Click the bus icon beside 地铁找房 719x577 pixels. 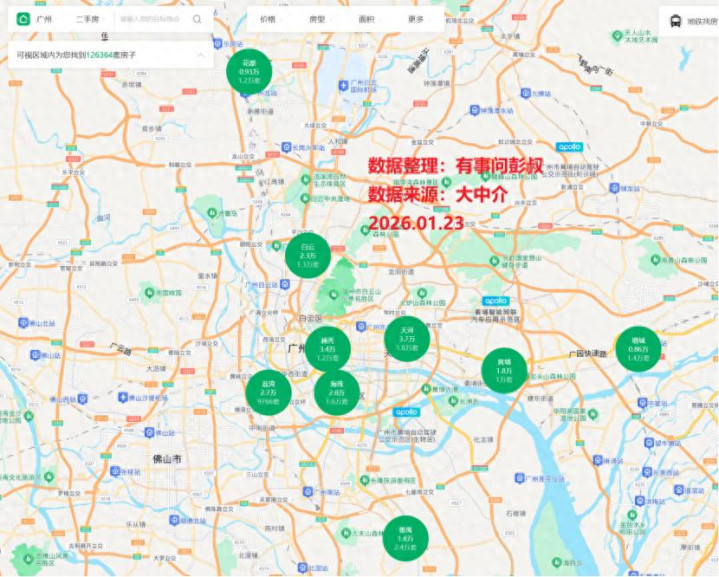(675, 21)
